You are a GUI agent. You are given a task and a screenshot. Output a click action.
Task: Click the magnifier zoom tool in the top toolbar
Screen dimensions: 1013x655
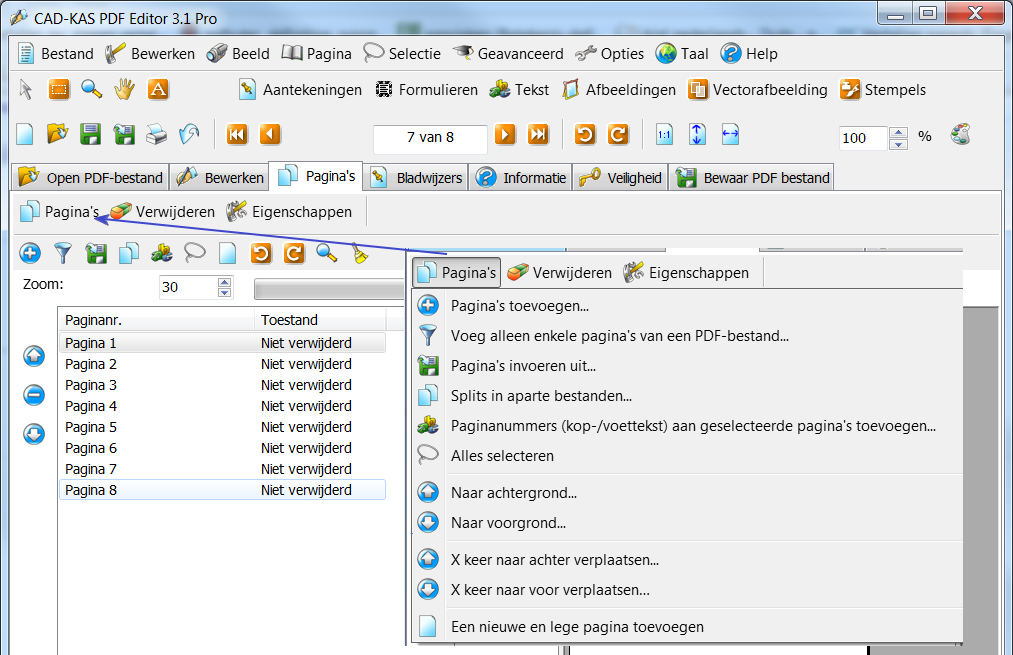(x=91, y=90)
